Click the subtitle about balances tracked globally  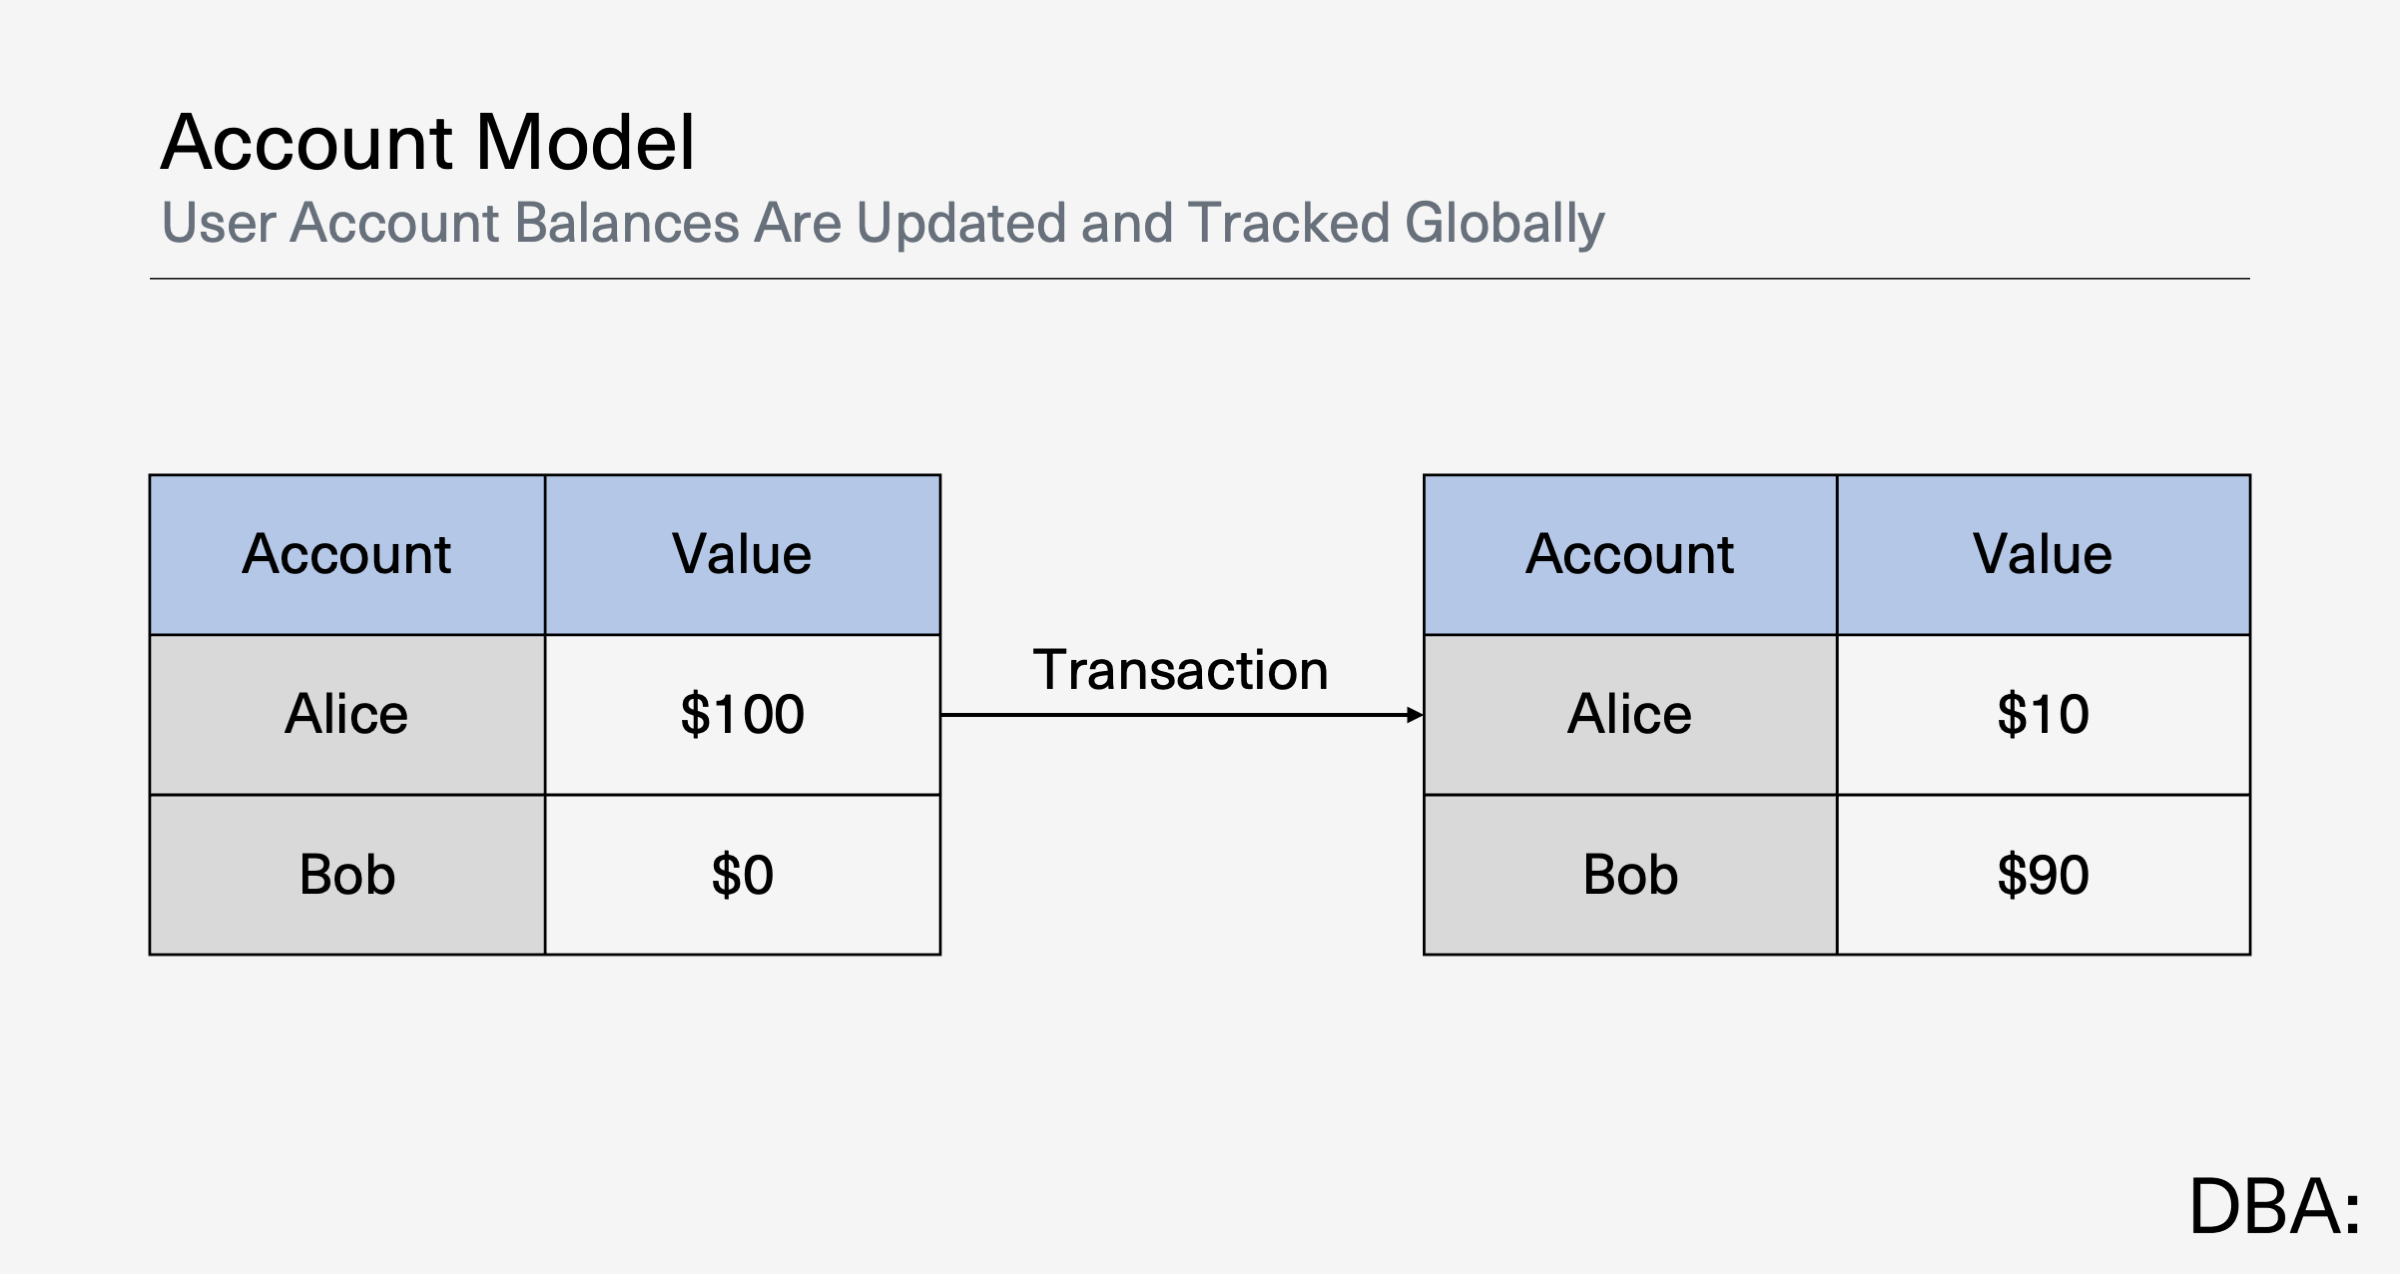tap(883, 223)
